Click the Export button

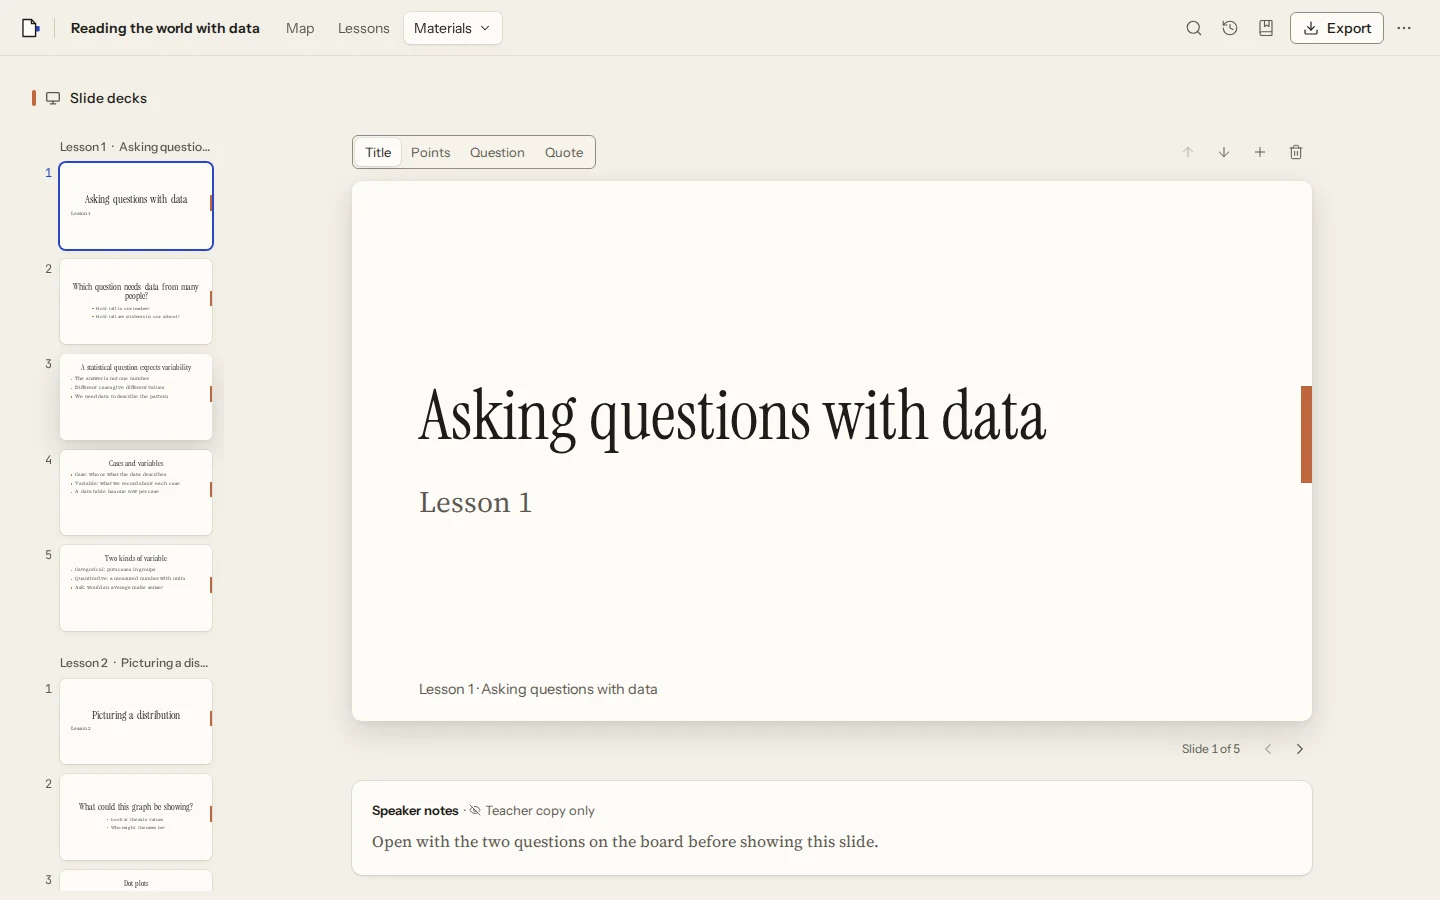[x=1337, y=28]
